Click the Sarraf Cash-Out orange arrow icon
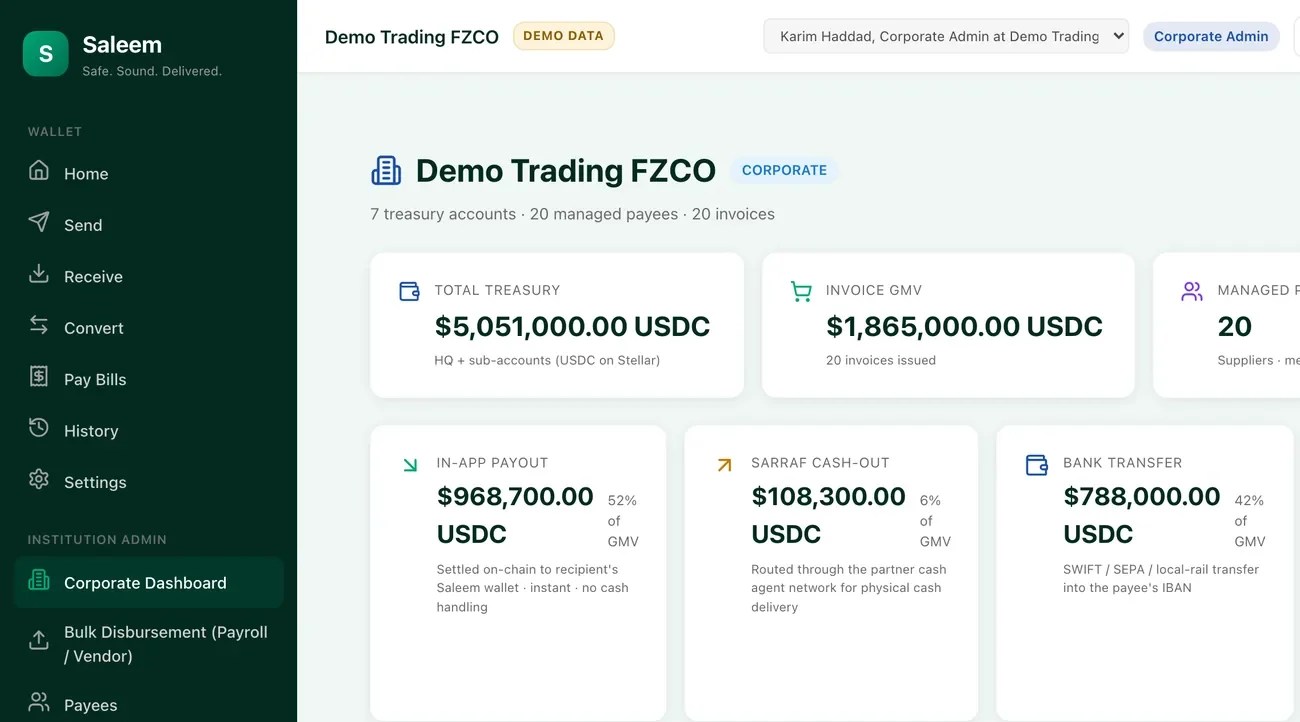 (x=725, y=465)
